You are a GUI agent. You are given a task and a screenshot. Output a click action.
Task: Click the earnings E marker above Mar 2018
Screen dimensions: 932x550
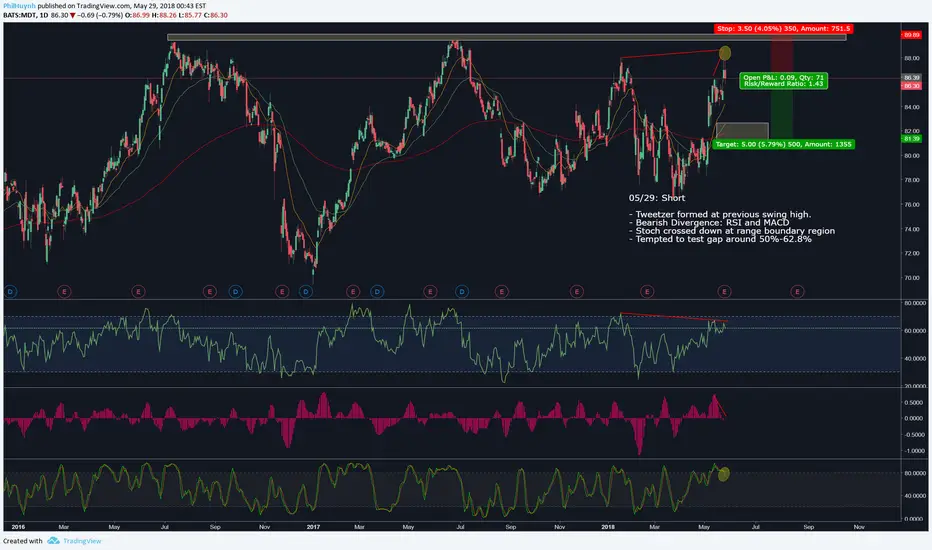click(647, 291)
